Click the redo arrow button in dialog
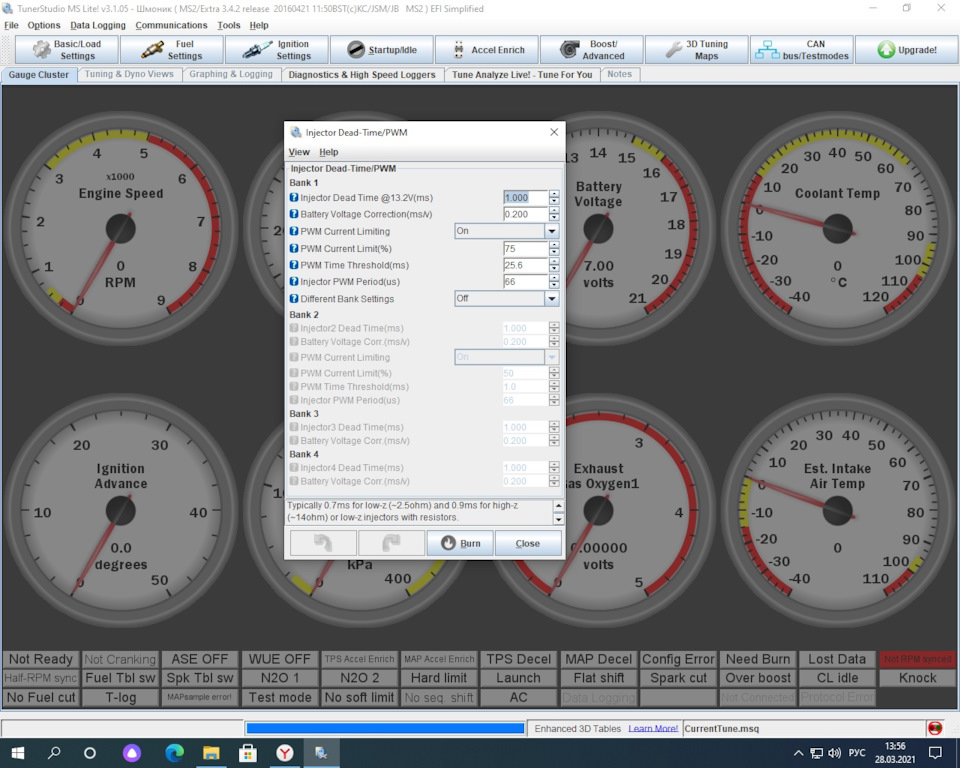The height and width of the screenshot is (768, 960). [391, 543]
